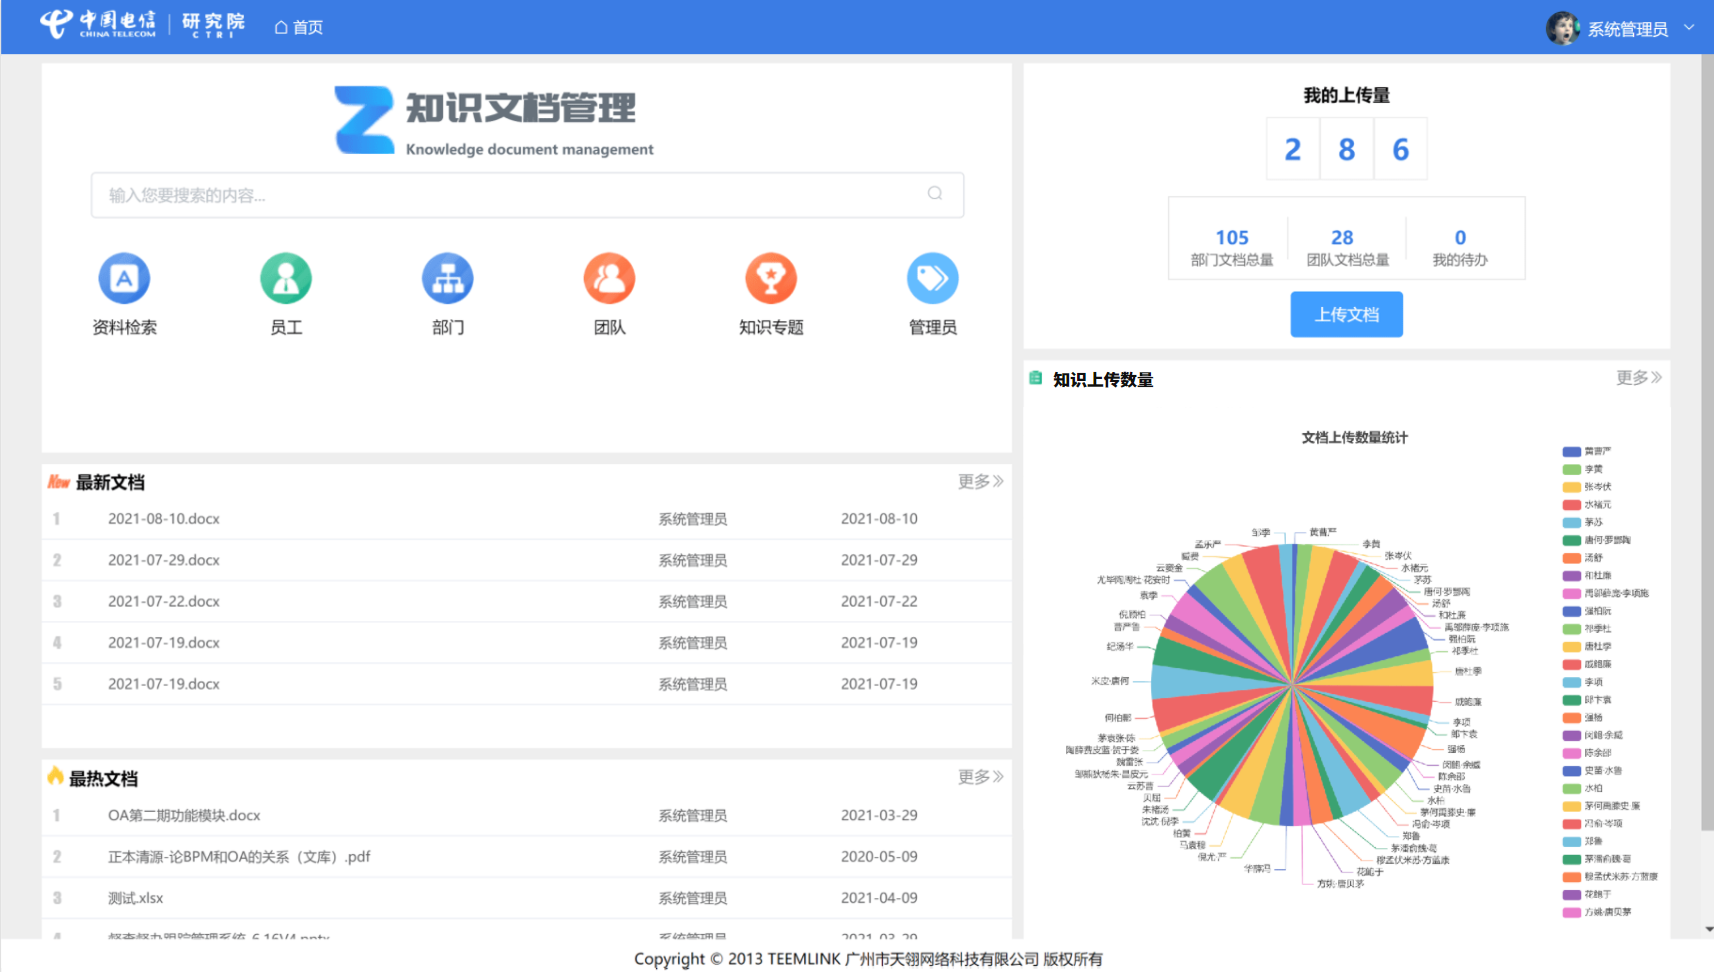
Task: Open 更多 next to 最热文档
Action: point(979,777)
